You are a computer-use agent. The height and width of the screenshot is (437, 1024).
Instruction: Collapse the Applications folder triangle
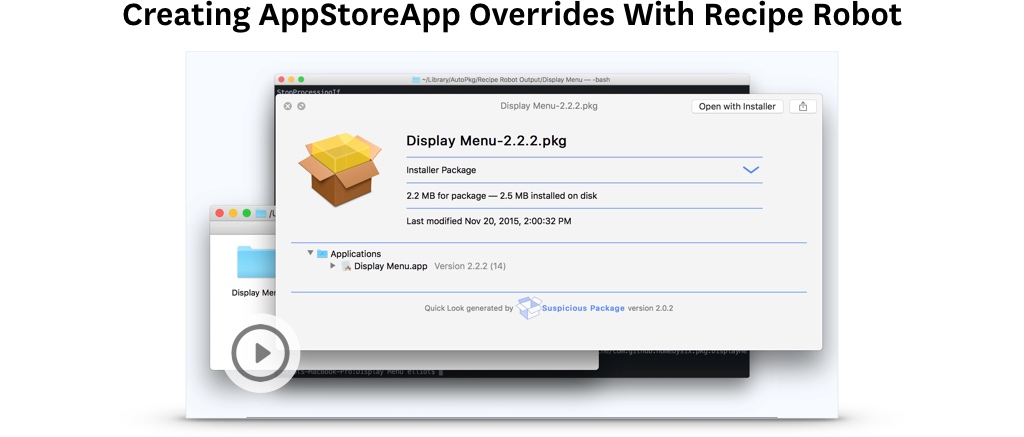pos(310,253)
